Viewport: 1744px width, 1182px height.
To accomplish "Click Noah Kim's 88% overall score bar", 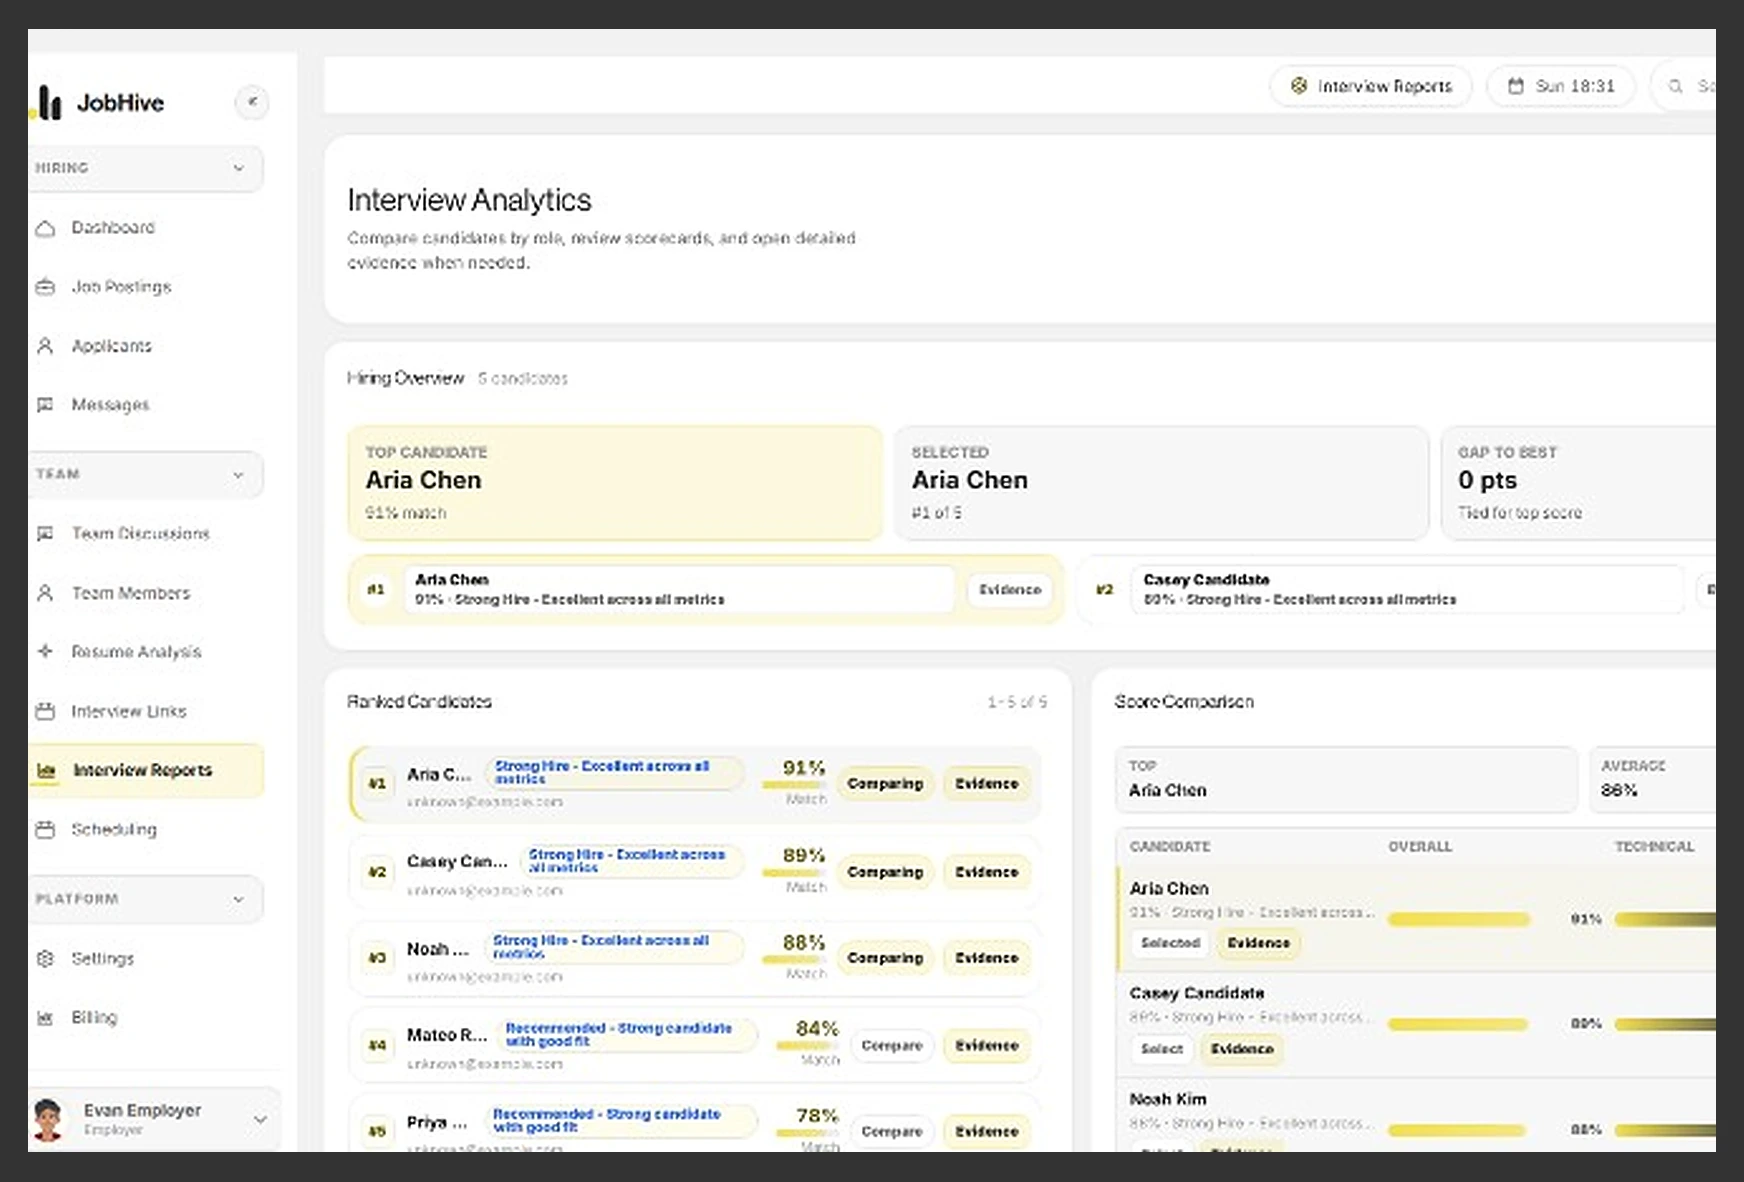I will coord(1457,1131).
